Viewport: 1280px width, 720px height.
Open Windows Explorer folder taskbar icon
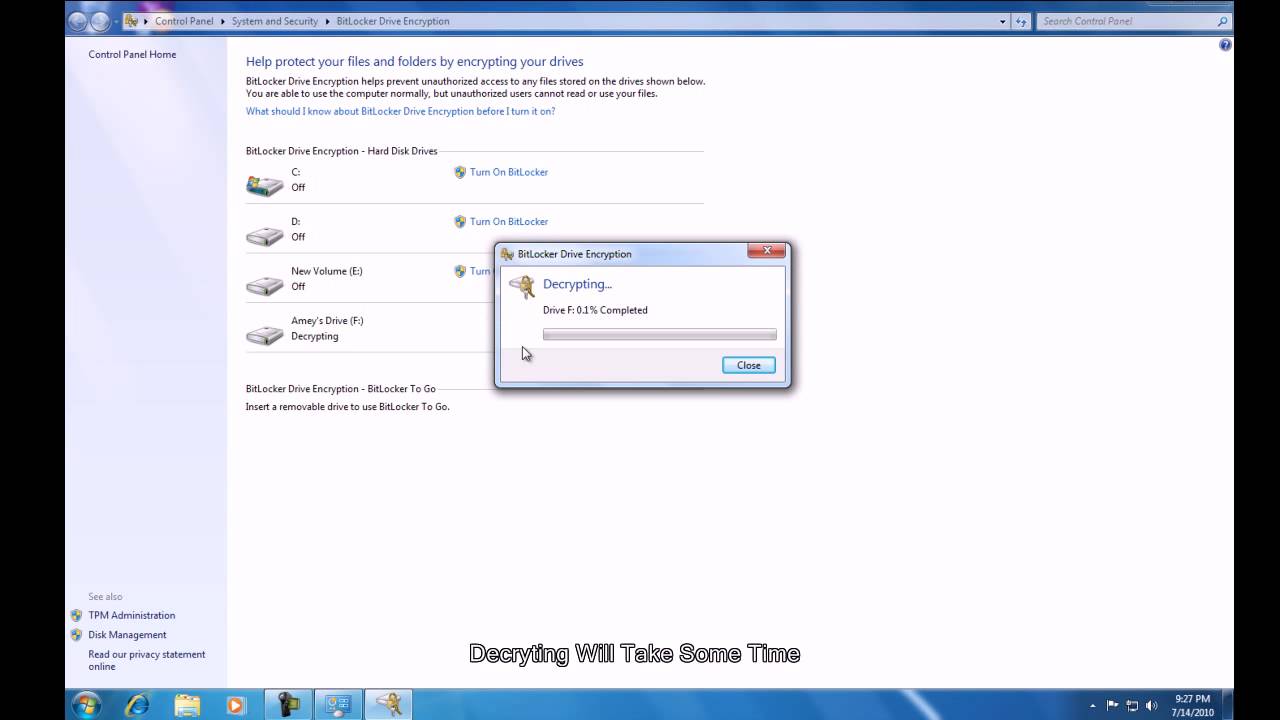(187, 705)
